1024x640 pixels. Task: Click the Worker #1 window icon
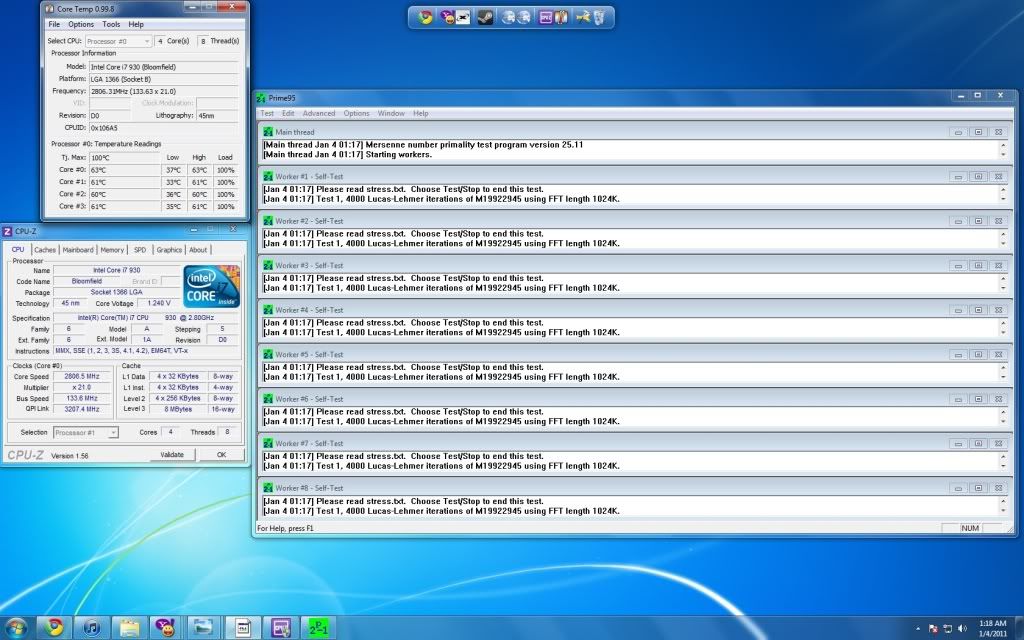(x=268, y=176)
